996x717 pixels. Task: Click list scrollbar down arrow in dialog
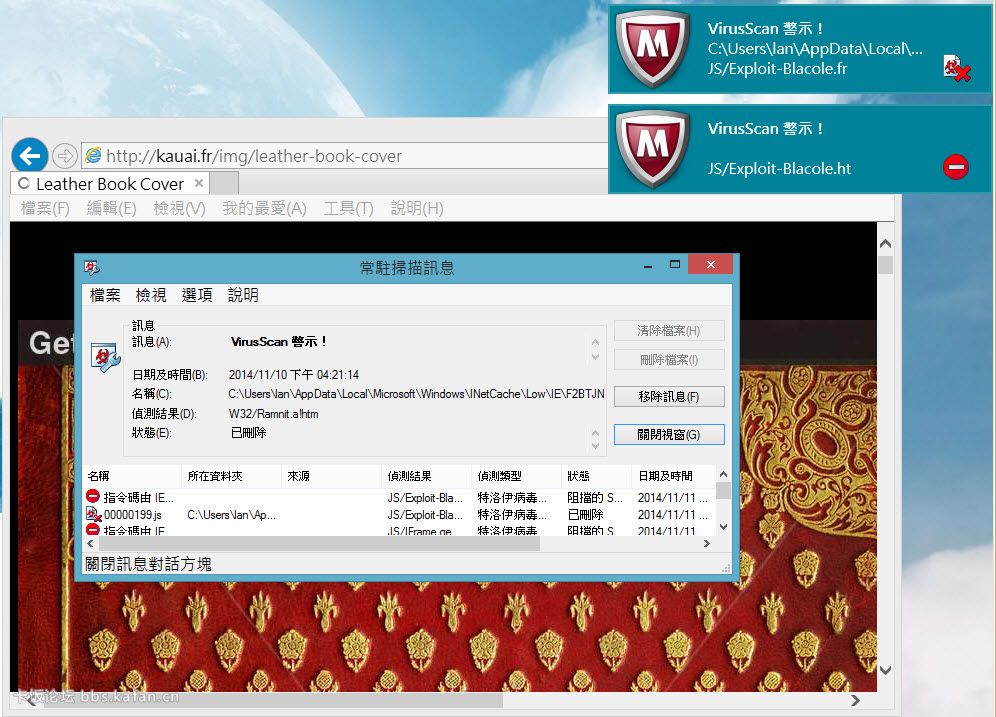[723, 527]
